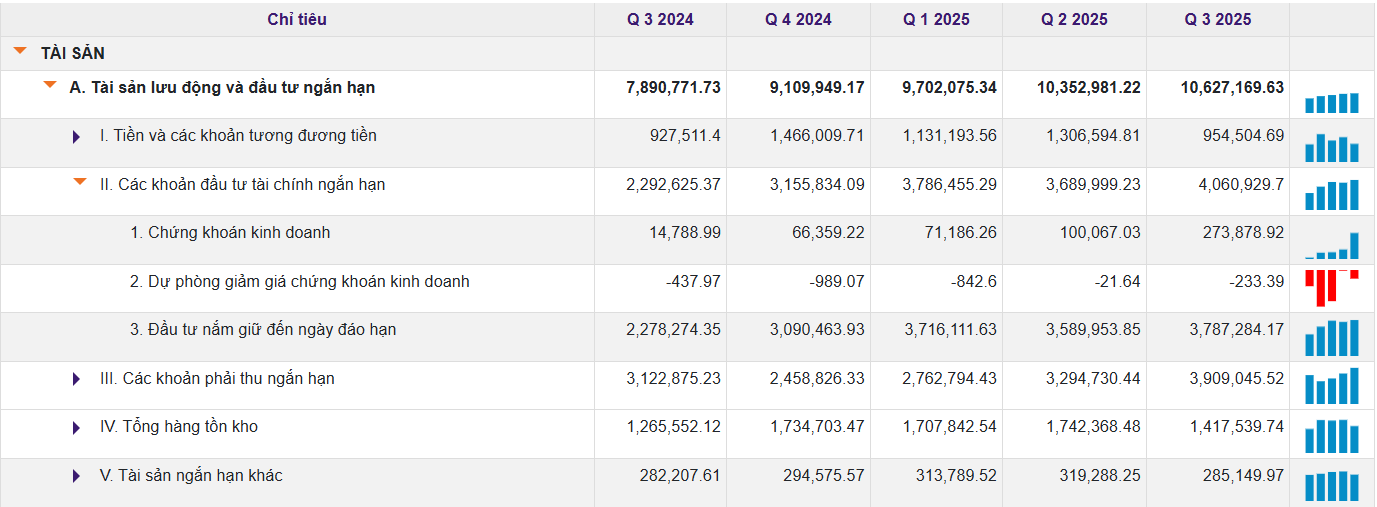Open bar chart for Tổng hàng tồn kho
The image size is (1377, 507).
tap(1331, 436)
